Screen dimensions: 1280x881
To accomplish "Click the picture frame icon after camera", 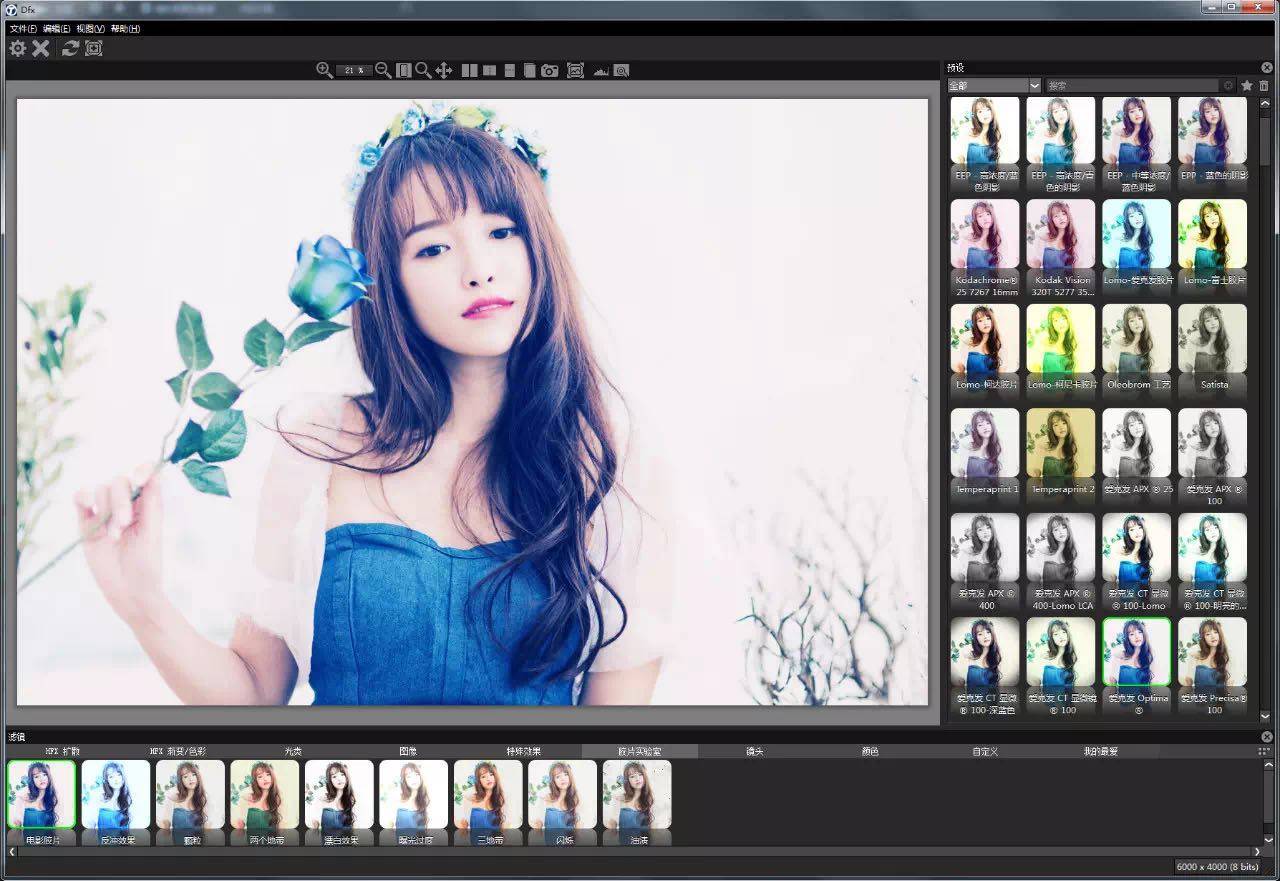I will 575,70.
